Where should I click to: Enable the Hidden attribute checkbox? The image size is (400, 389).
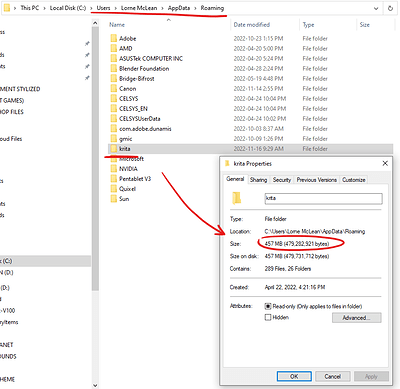pos(268,317)
